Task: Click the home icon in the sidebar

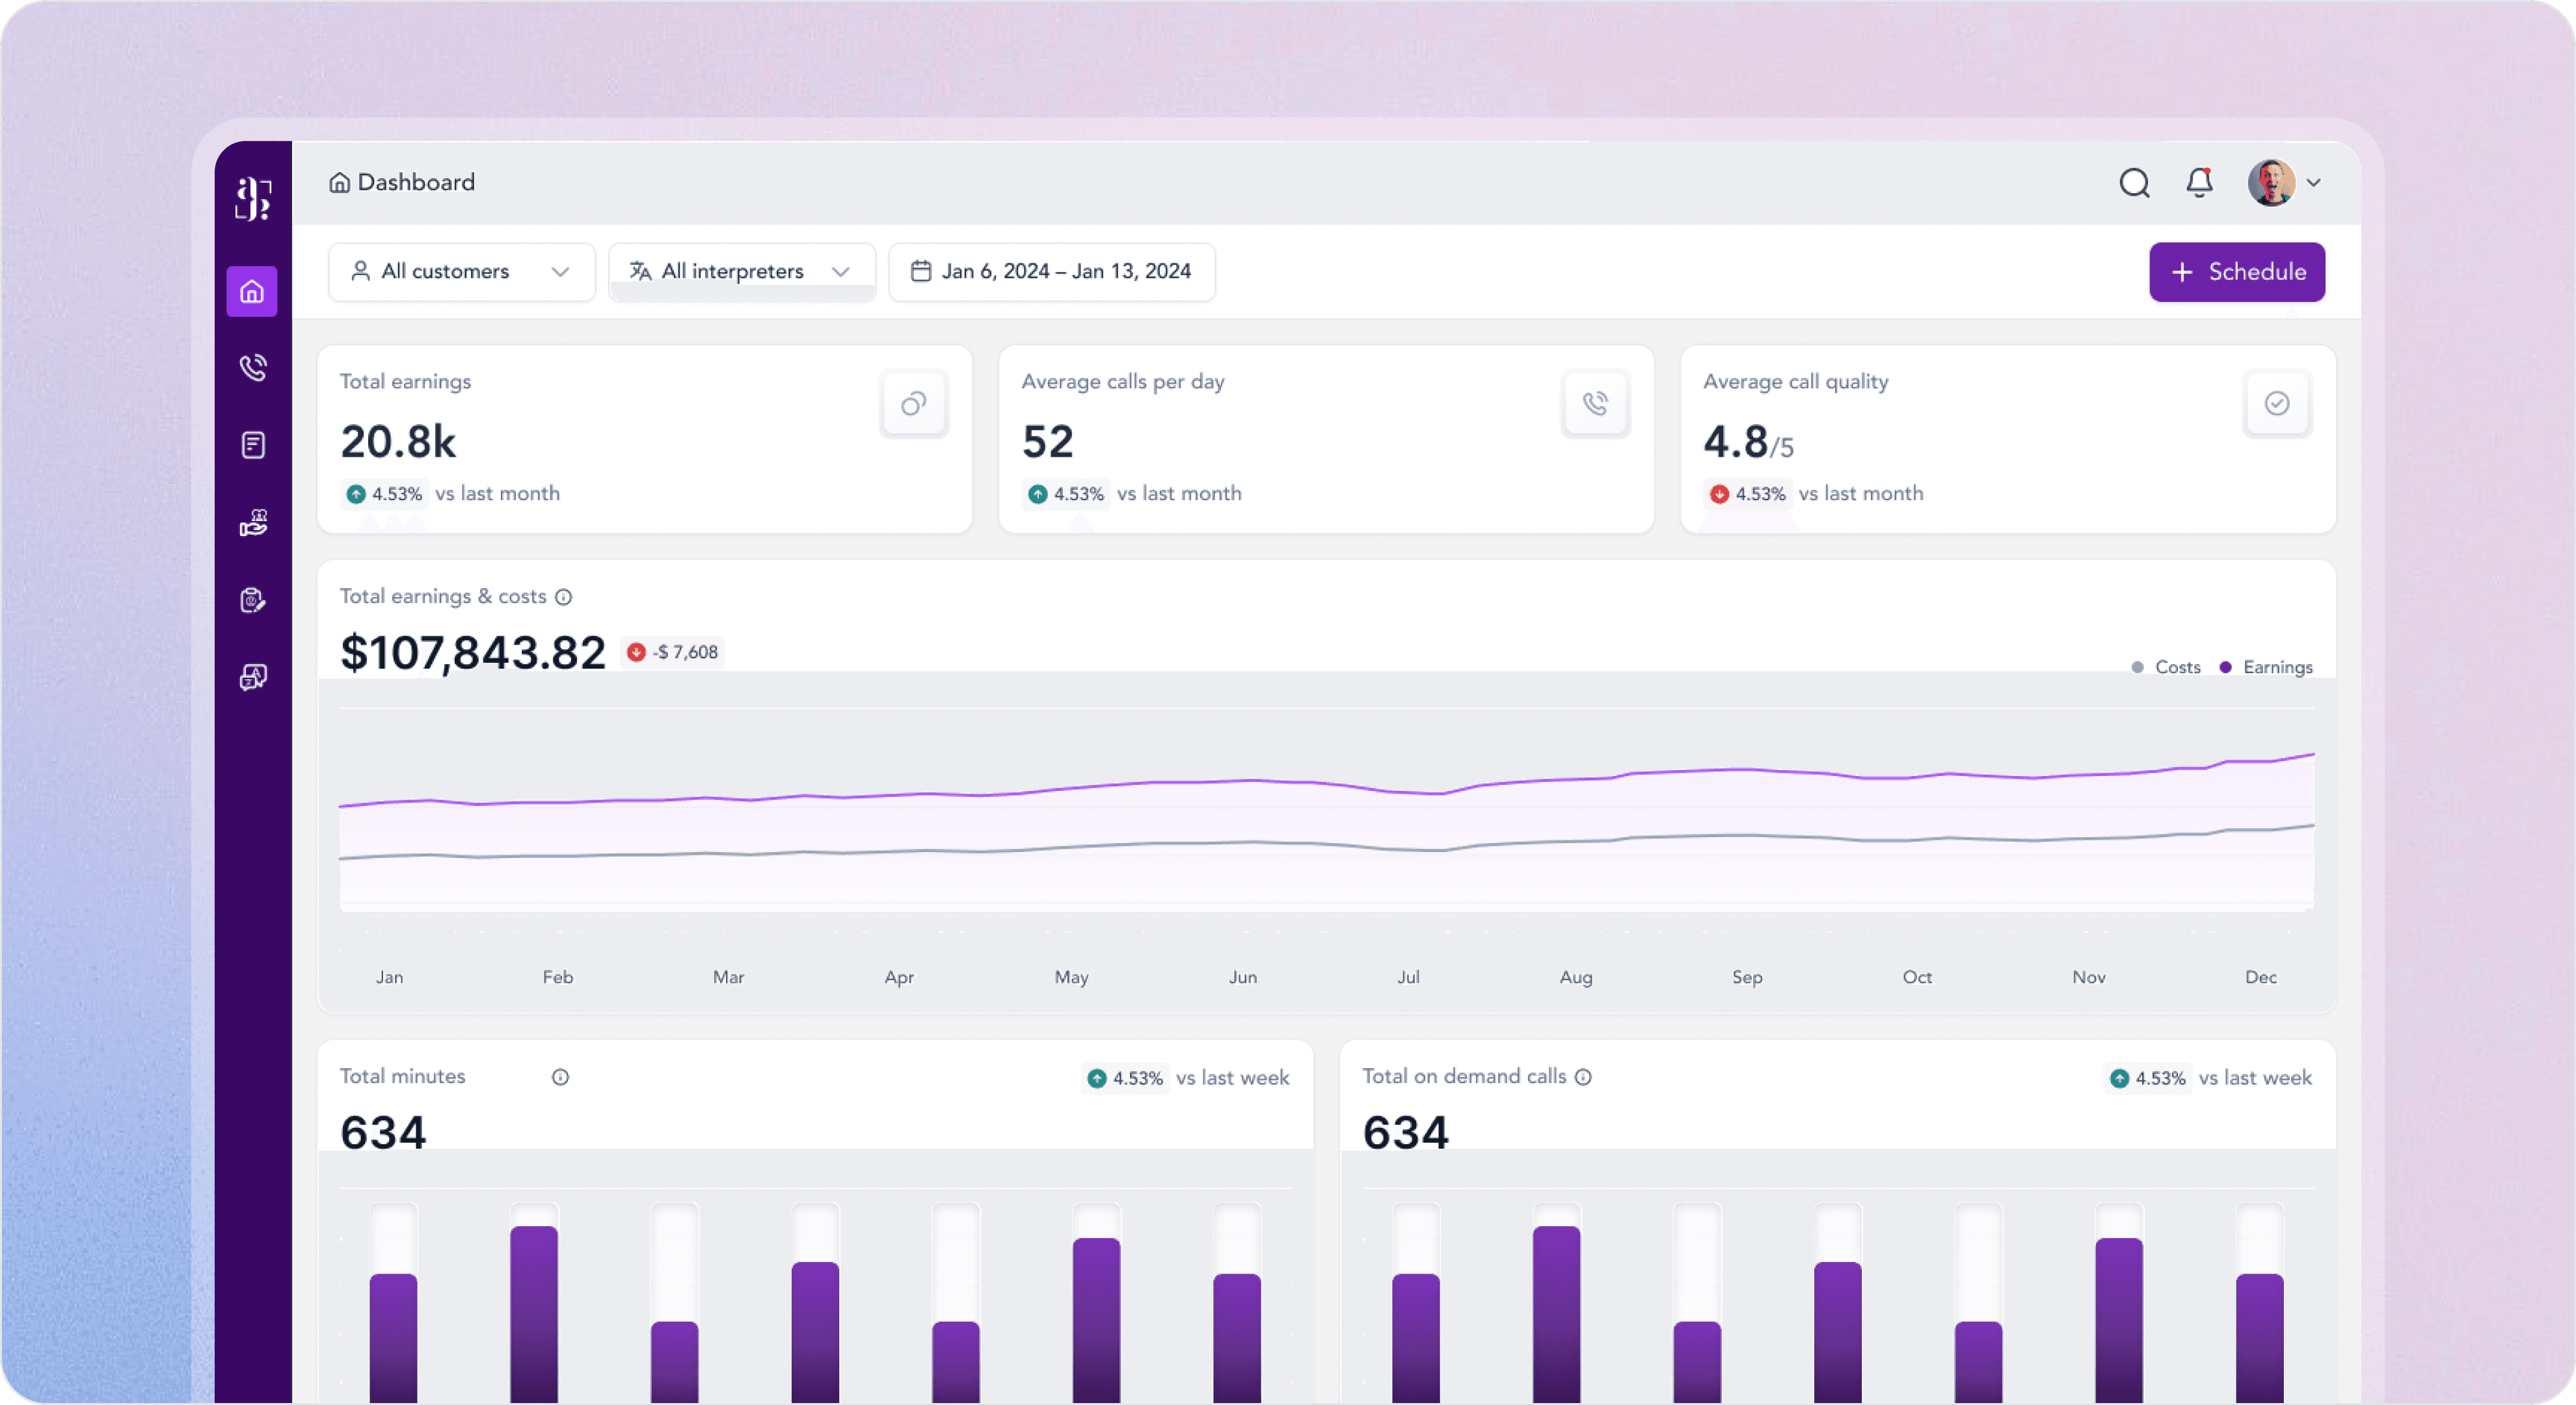Action: tap(252, 291)
